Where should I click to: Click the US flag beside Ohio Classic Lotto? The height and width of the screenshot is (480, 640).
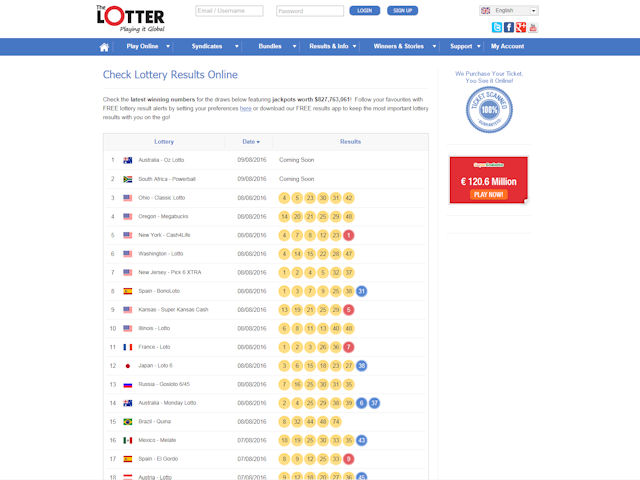(x=128, y=198)
